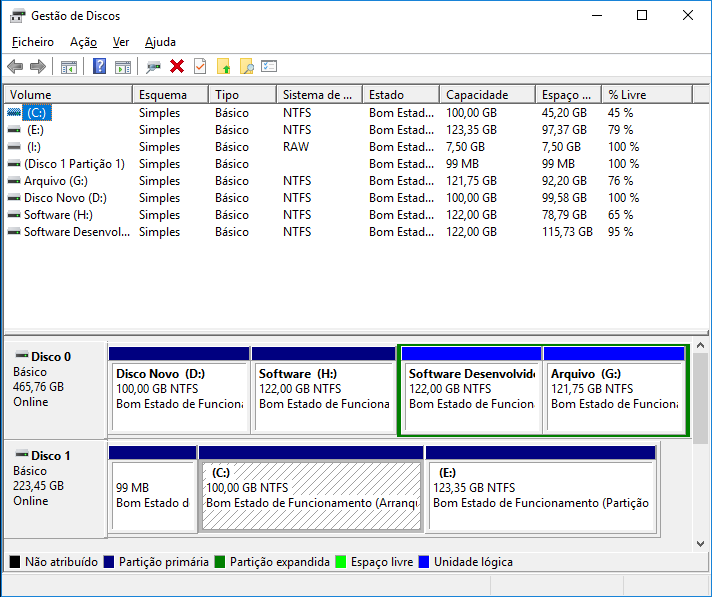Sort by the Volume column header
Screen dimensions: 712x597
click(x=68, y=95)
